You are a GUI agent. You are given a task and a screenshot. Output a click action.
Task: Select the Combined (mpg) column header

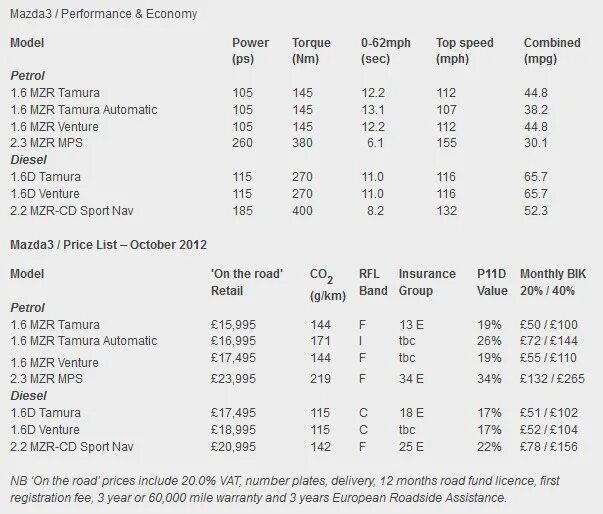coord(552,51)
